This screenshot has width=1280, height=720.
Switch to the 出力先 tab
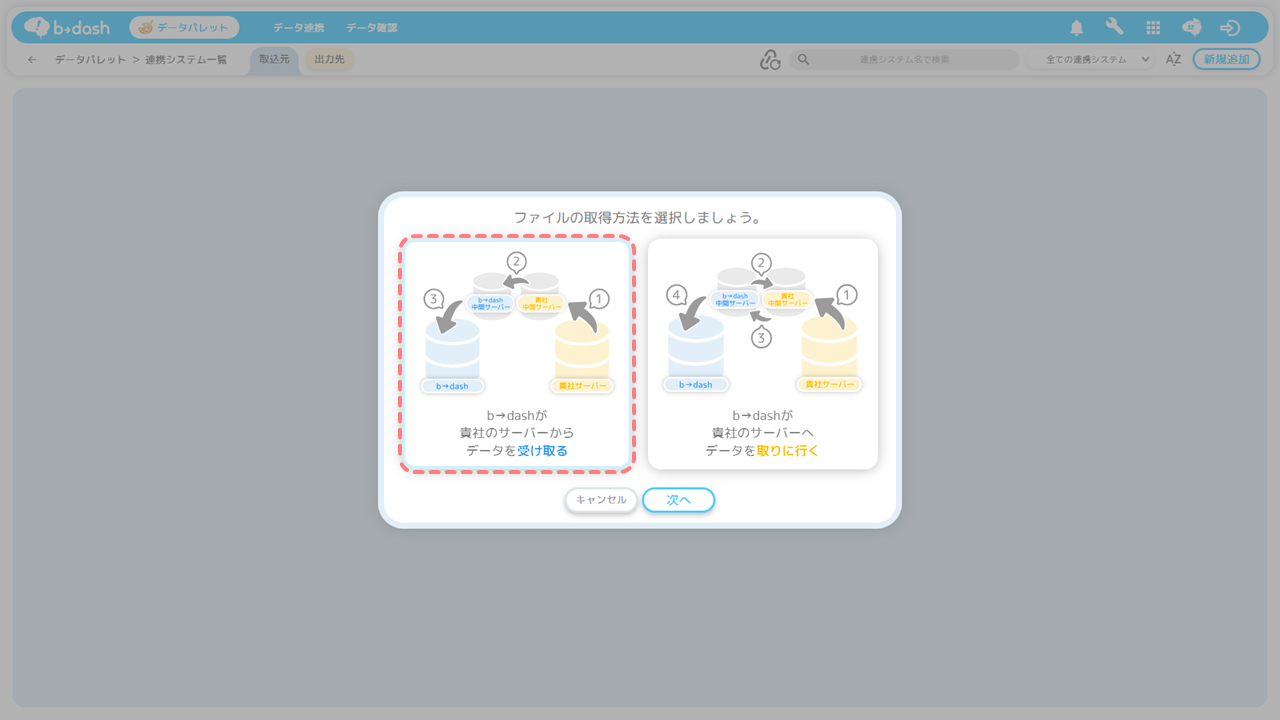[329, 60]
